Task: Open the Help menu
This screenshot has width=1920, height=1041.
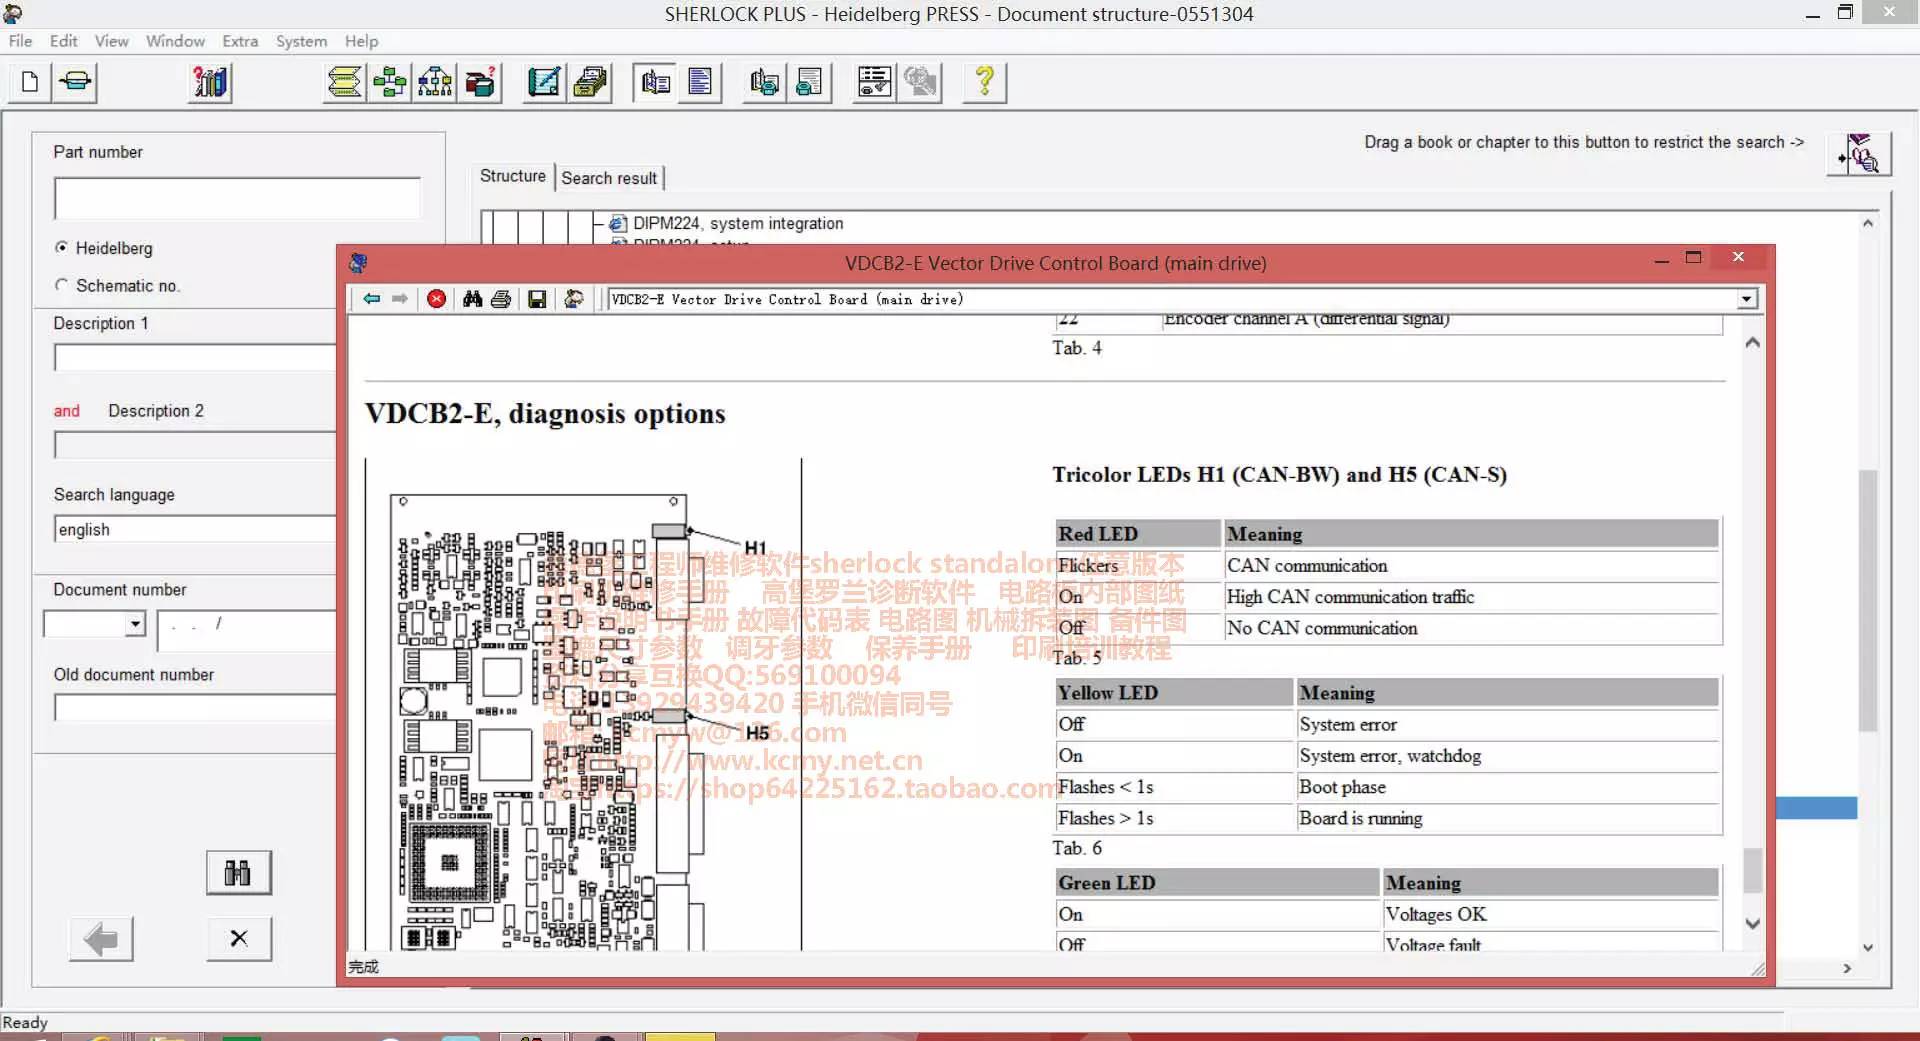Action: click(x=361, y=41)
